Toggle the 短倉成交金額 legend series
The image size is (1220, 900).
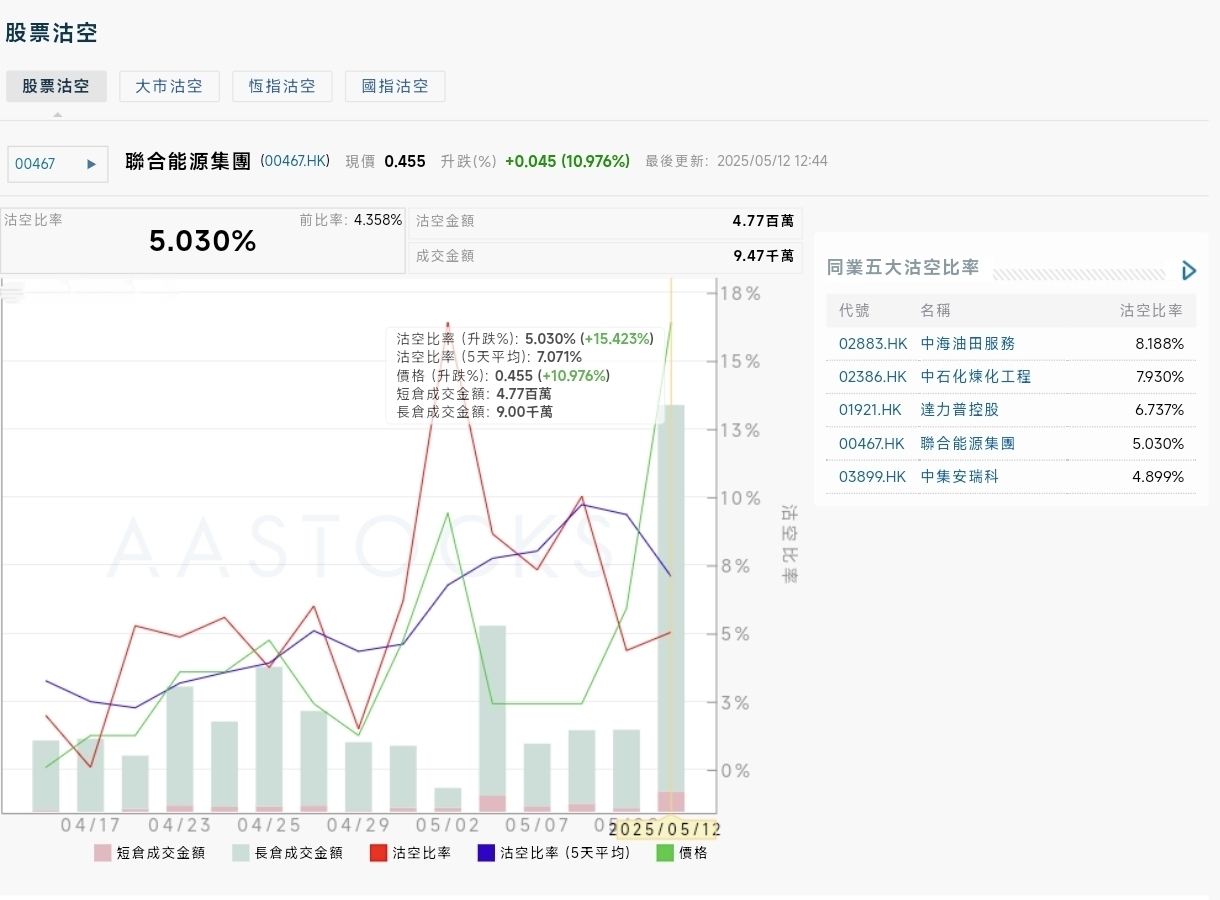point(150,853)
